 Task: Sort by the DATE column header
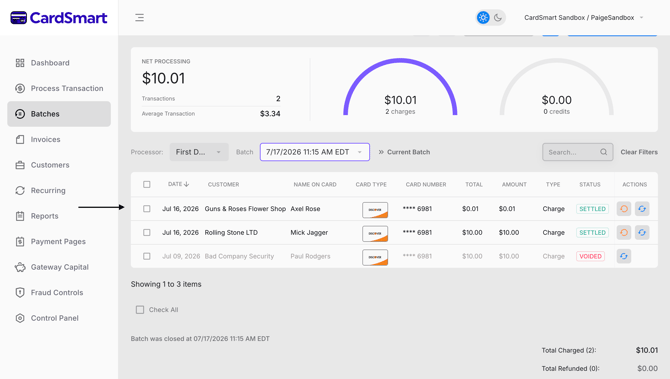click(x=179, y=184)
